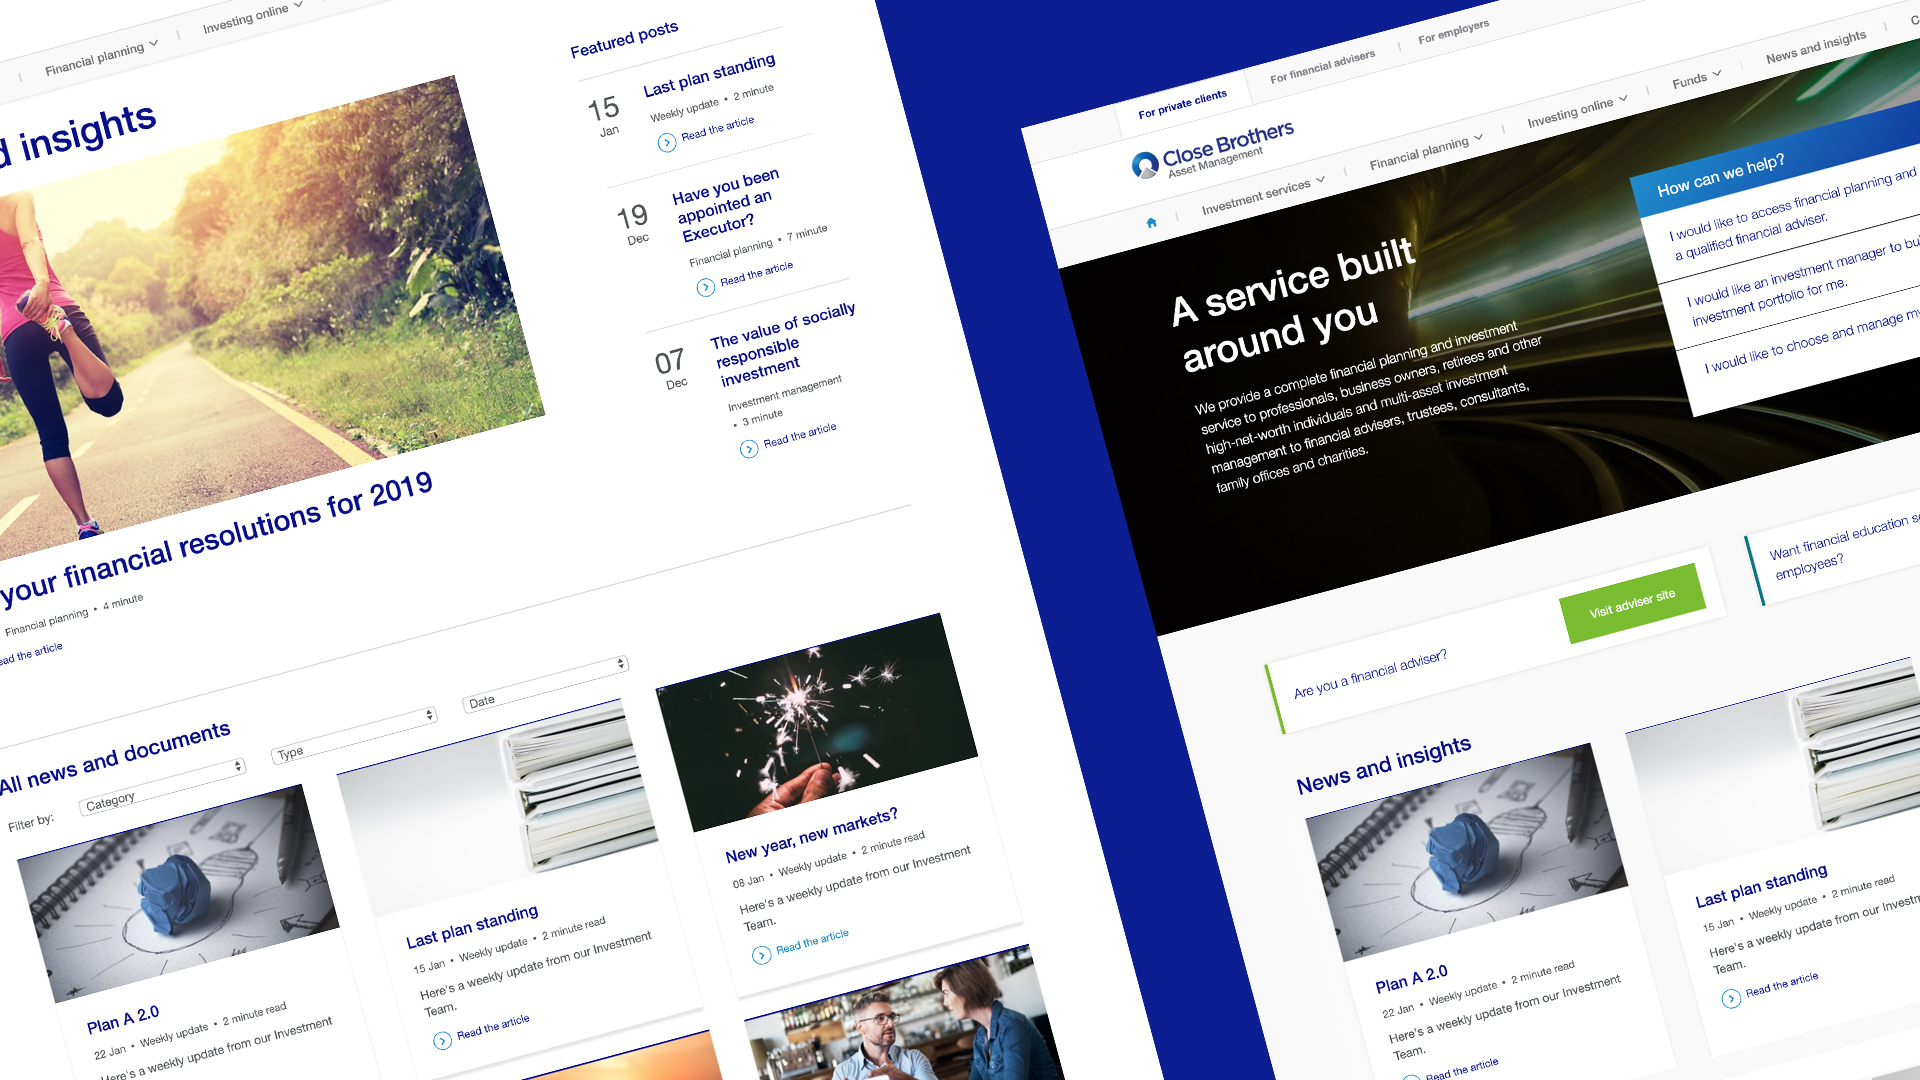The height and width of the screenshot is (1080, 1920).
Task: Click arrow icon under socially responsible investment post
Action: click(x=749, y=449)
